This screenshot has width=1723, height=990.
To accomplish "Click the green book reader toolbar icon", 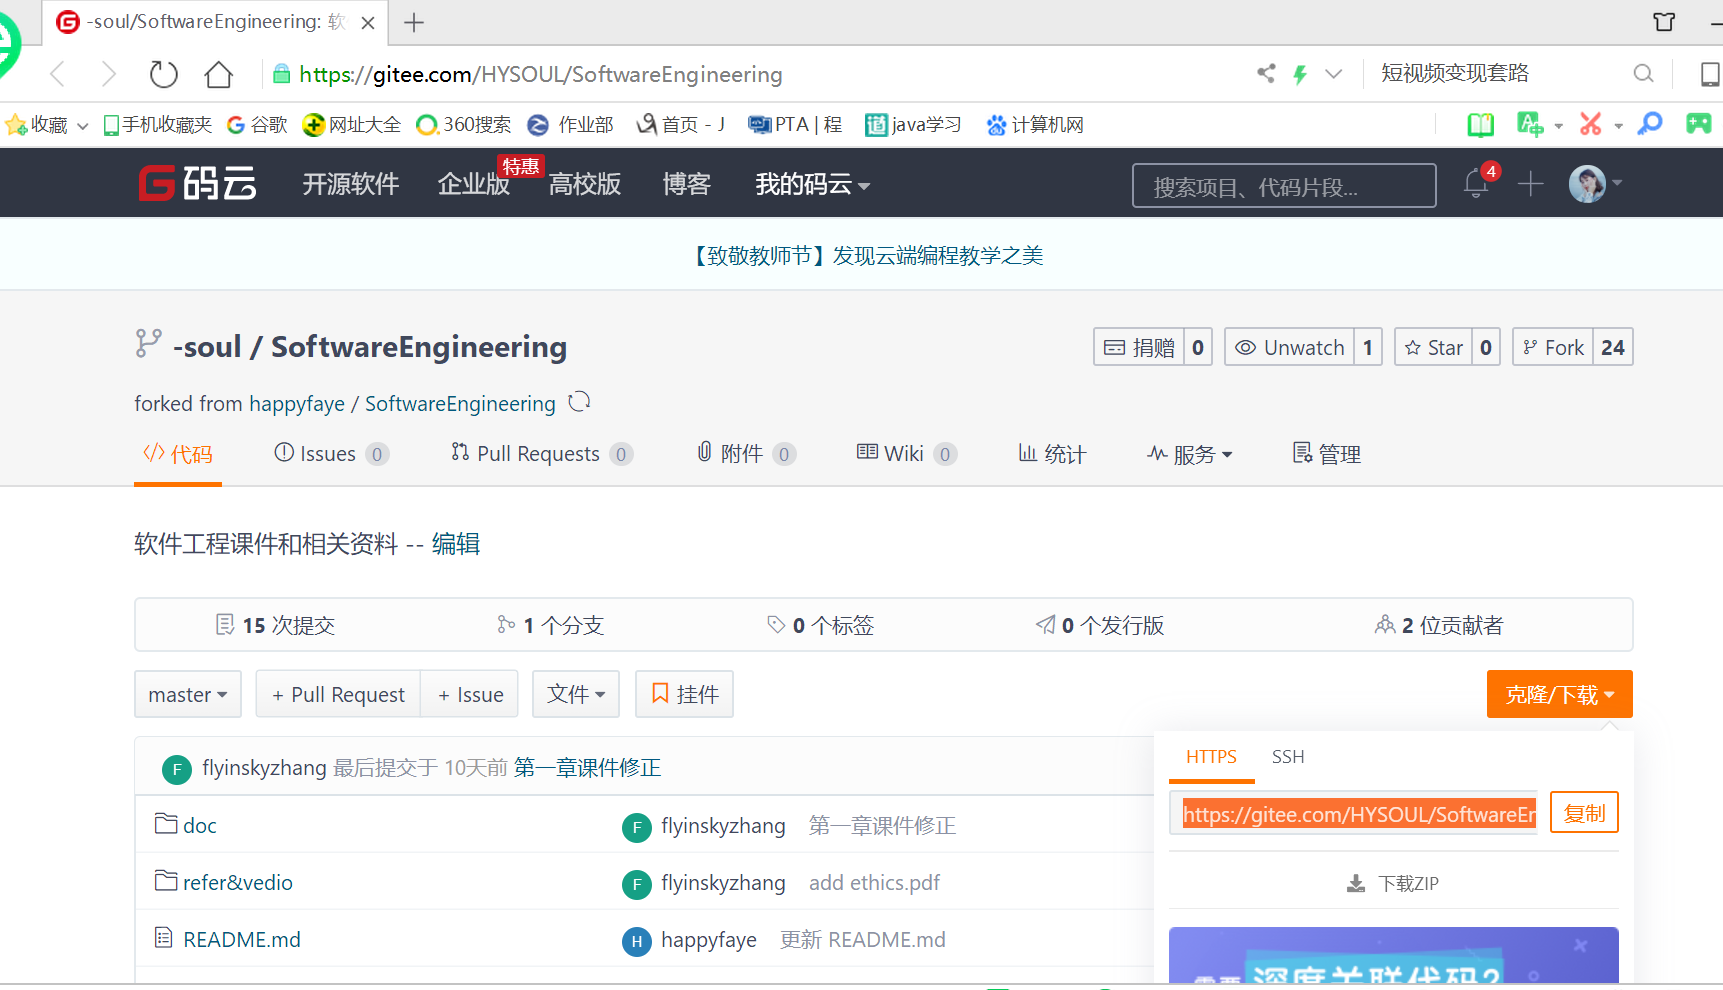I will tap(1481, 125).
